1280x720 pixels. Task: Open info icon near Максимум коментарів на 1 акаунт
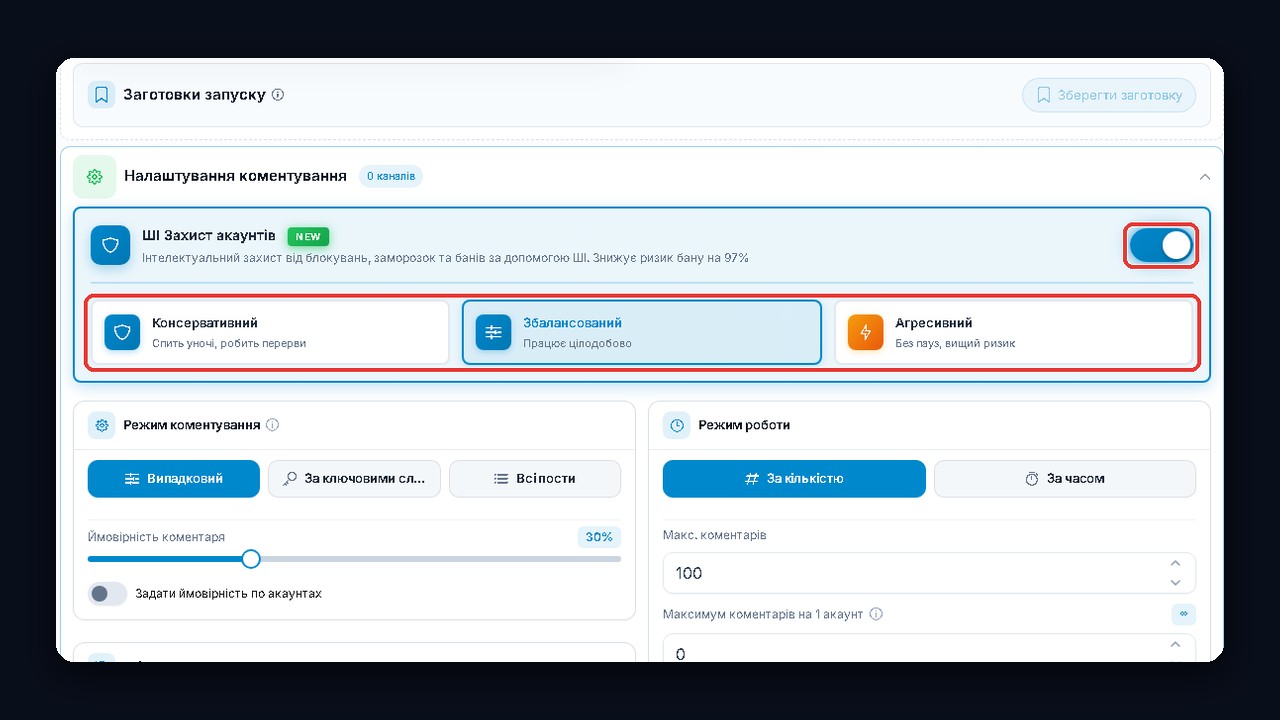(876, 614)
